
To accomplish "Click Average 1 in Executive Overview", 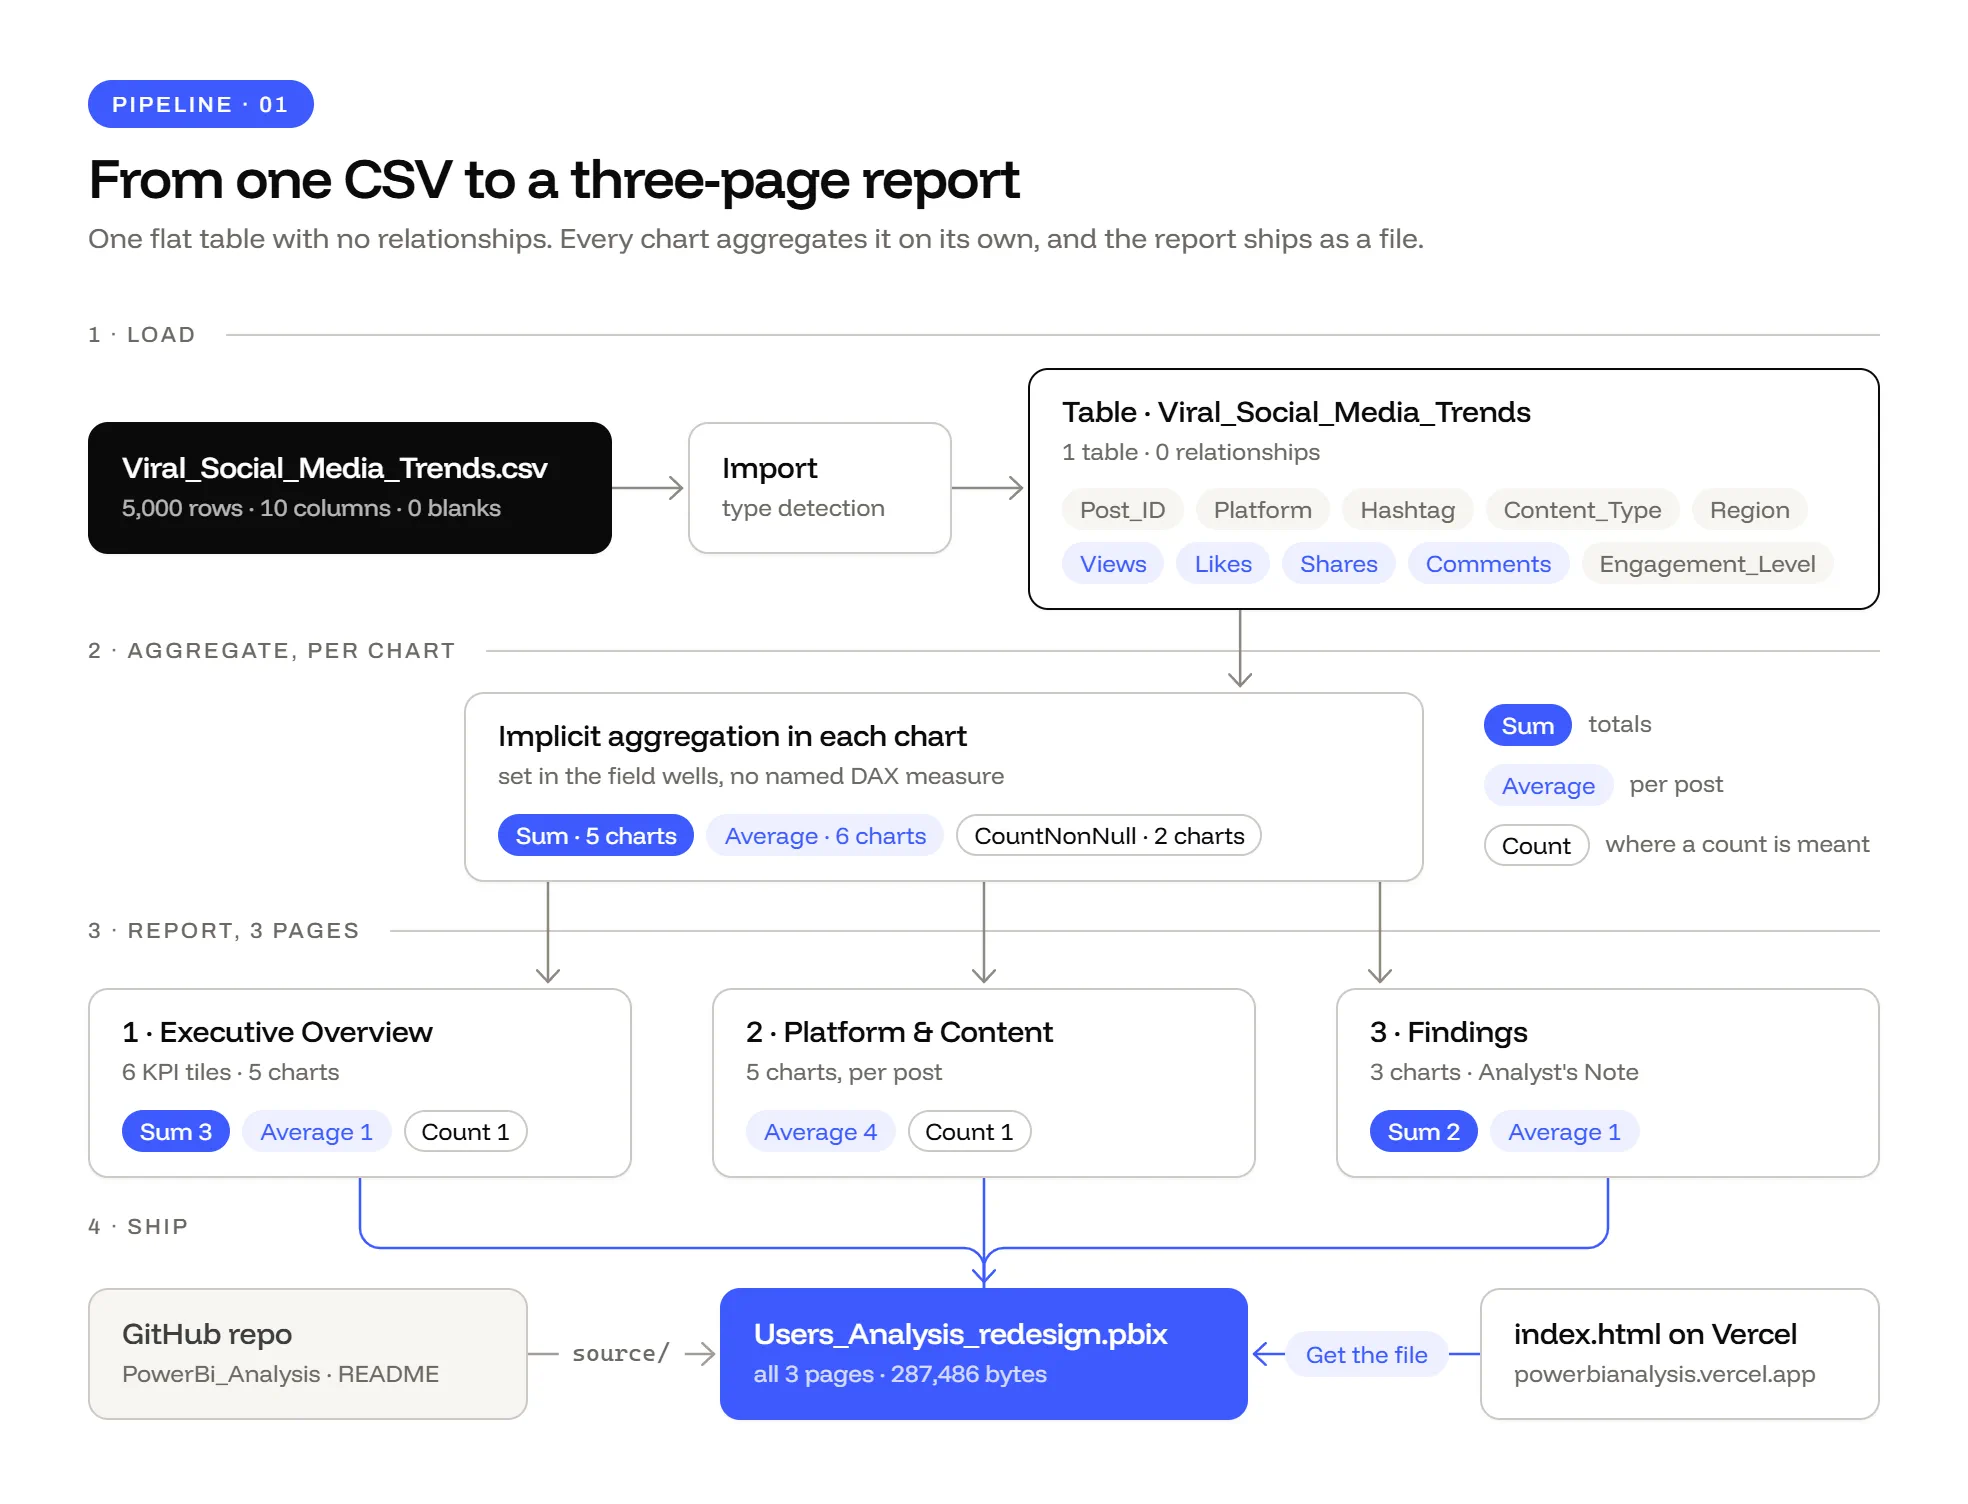I will (x=316, y=1132).
